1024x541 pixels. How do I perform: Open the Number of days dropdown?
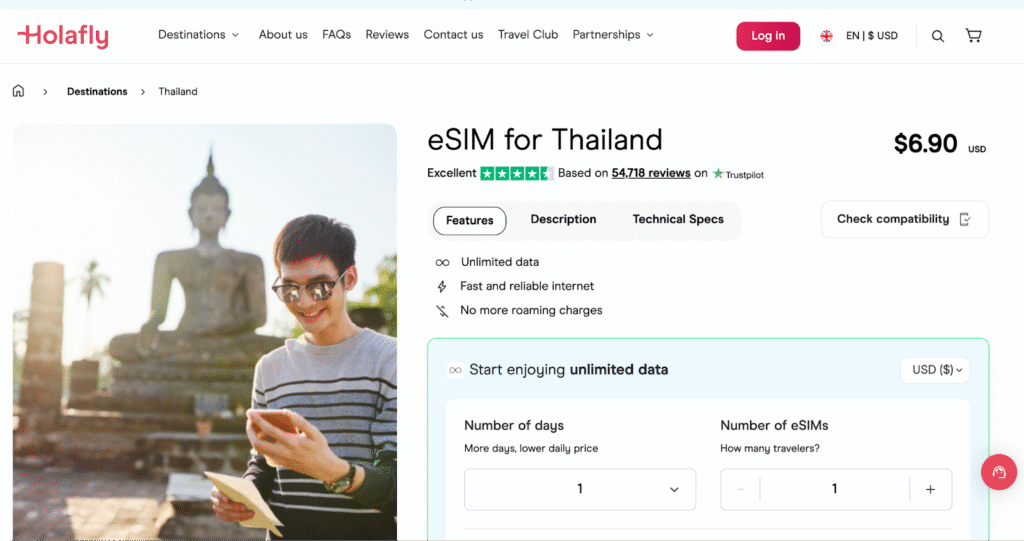click(580, 489)
